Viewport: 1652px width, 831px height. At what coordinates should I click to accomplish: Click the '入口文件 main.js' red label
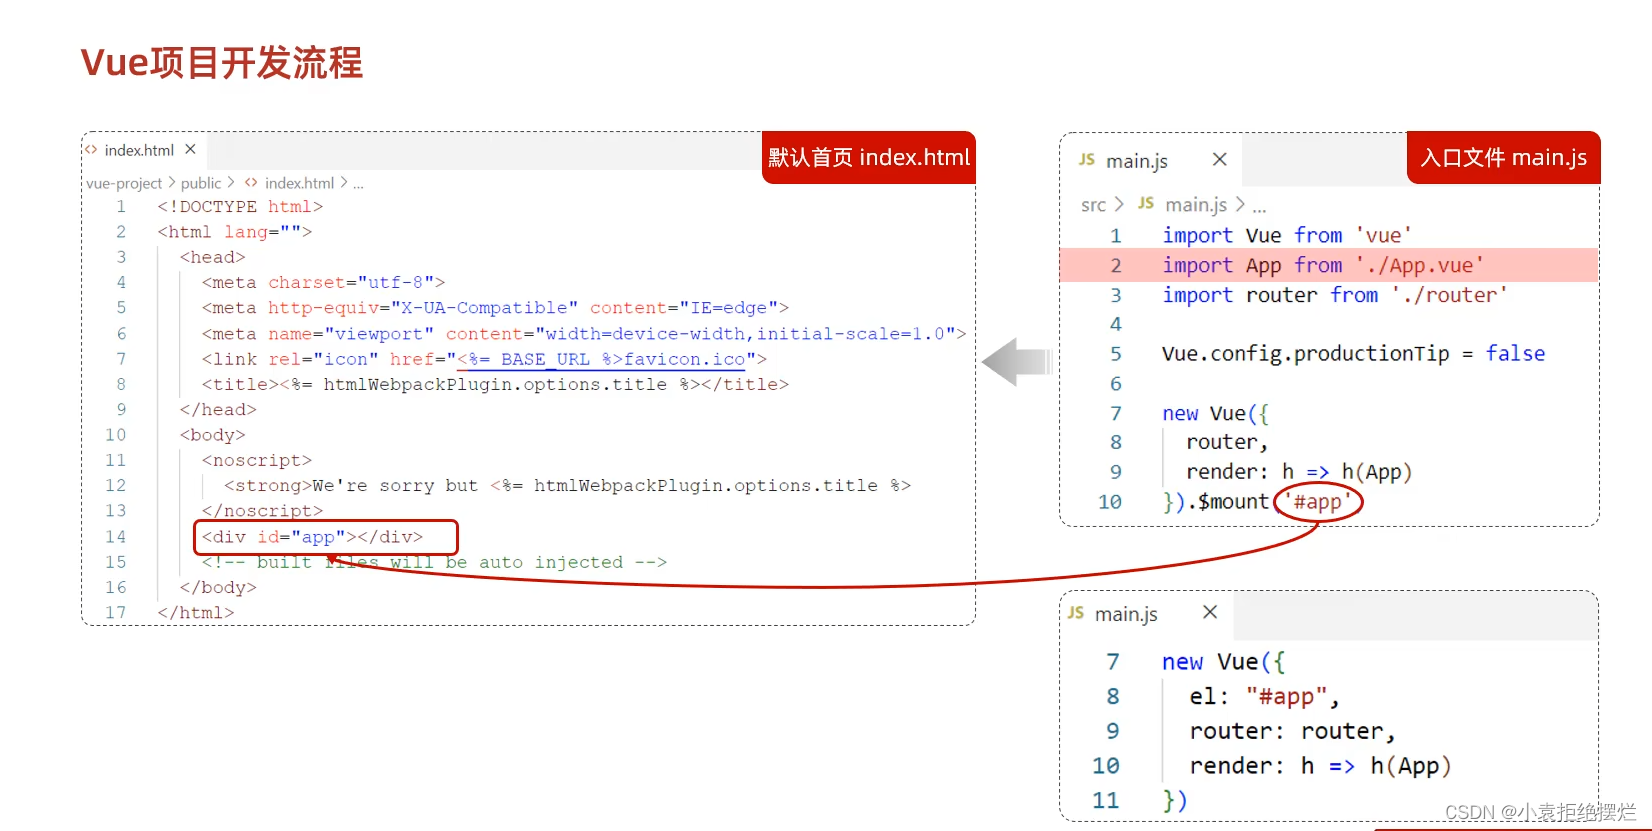(x=1503, y=157)
